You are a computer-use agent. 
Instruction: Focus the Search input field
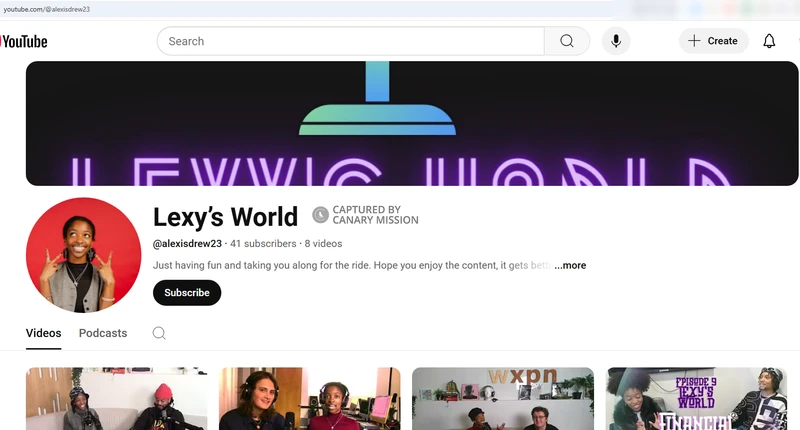[x=351, y=41]
